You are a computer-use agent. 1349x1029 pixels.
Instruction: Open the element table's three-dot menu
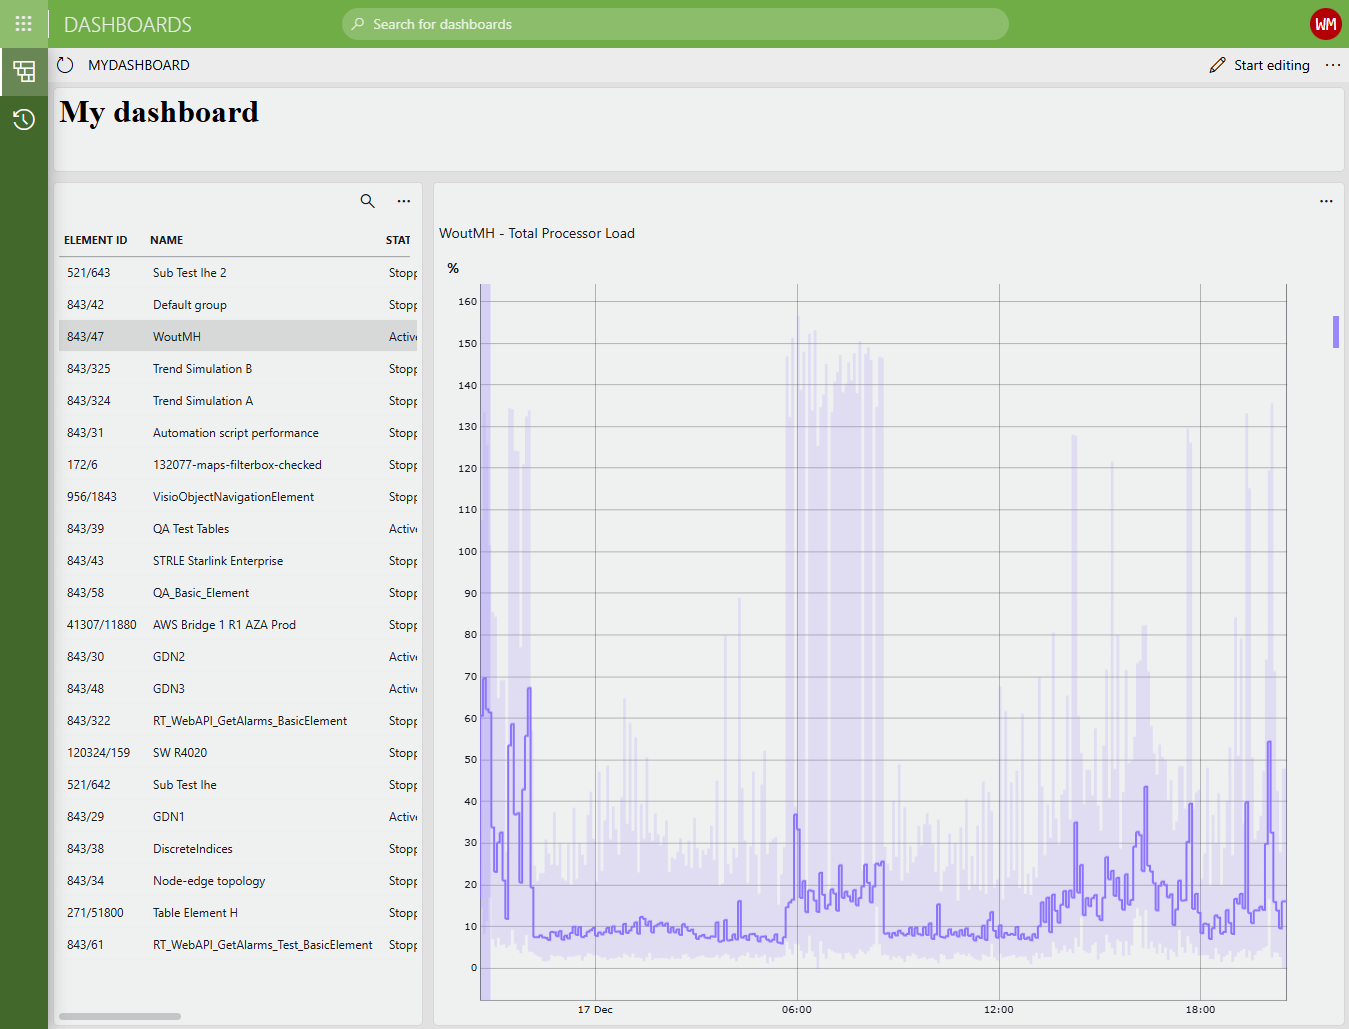click(x=404, y=201)
